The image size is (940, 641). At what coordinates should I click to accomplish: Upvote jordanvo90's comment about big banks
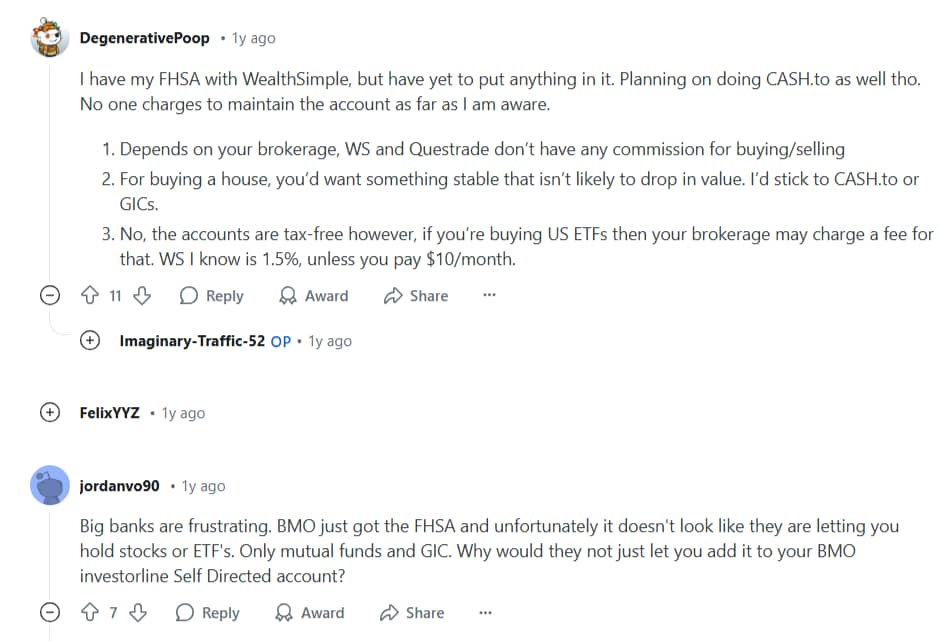(90, 613)
